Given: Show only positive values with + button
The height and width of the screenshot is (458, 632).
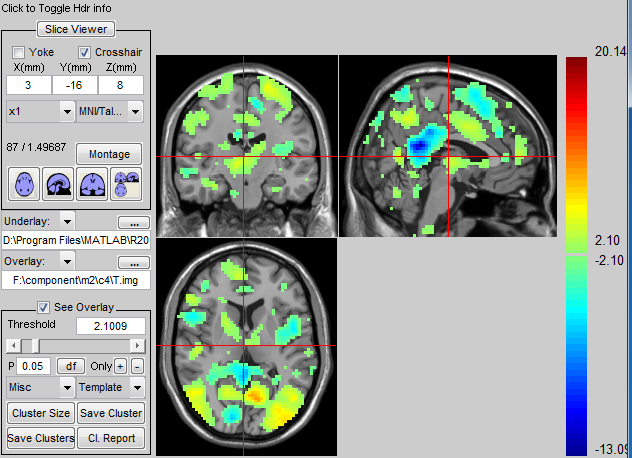Looking at the screenshot, I should pos(120,366).
